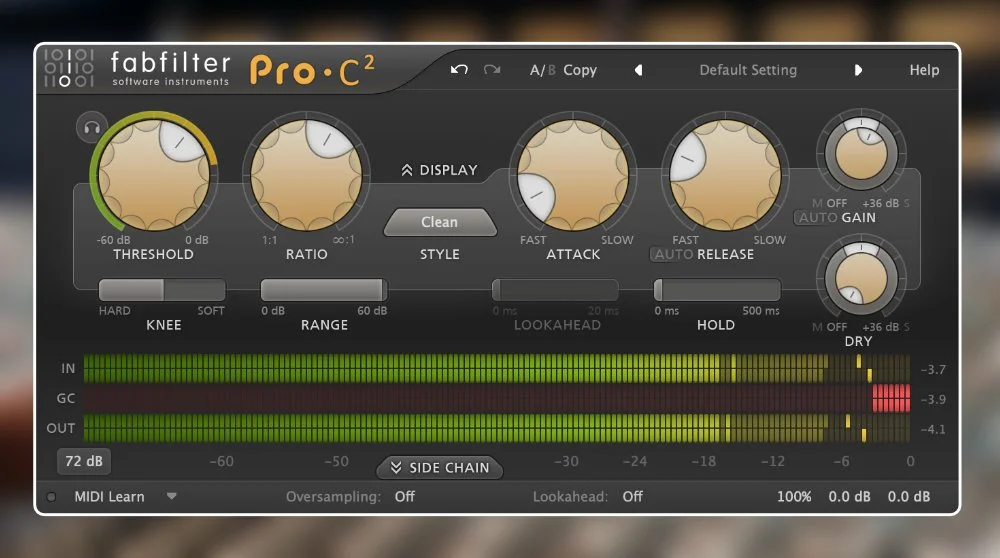Click the Copy button
This screenshot has height=558, width=1000.
click(x=580, y=70)
